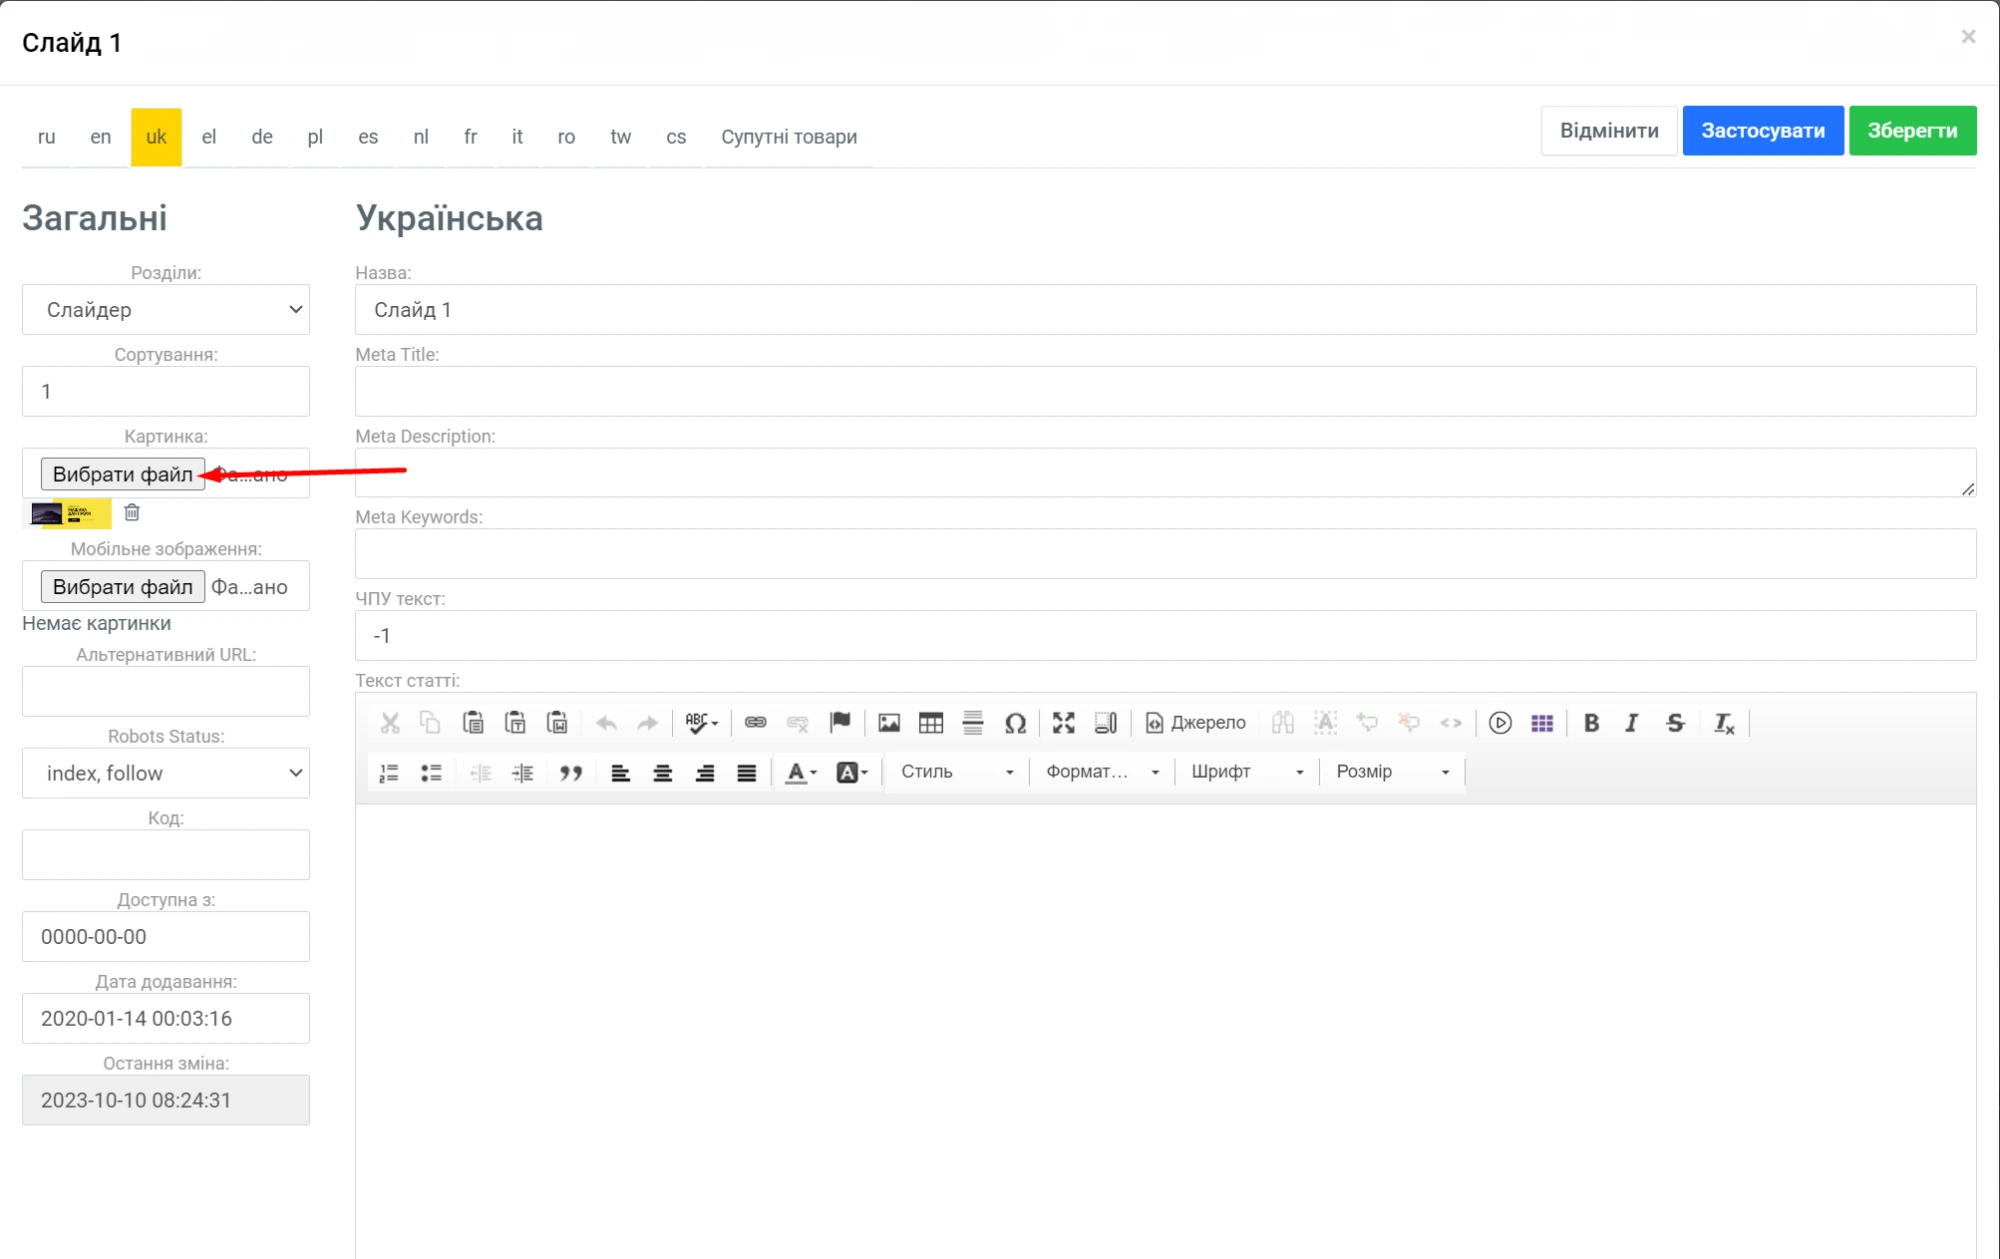Insert a link with the chain icon
Screen dimensions: 2000x1259
click(x=755, y=722)
